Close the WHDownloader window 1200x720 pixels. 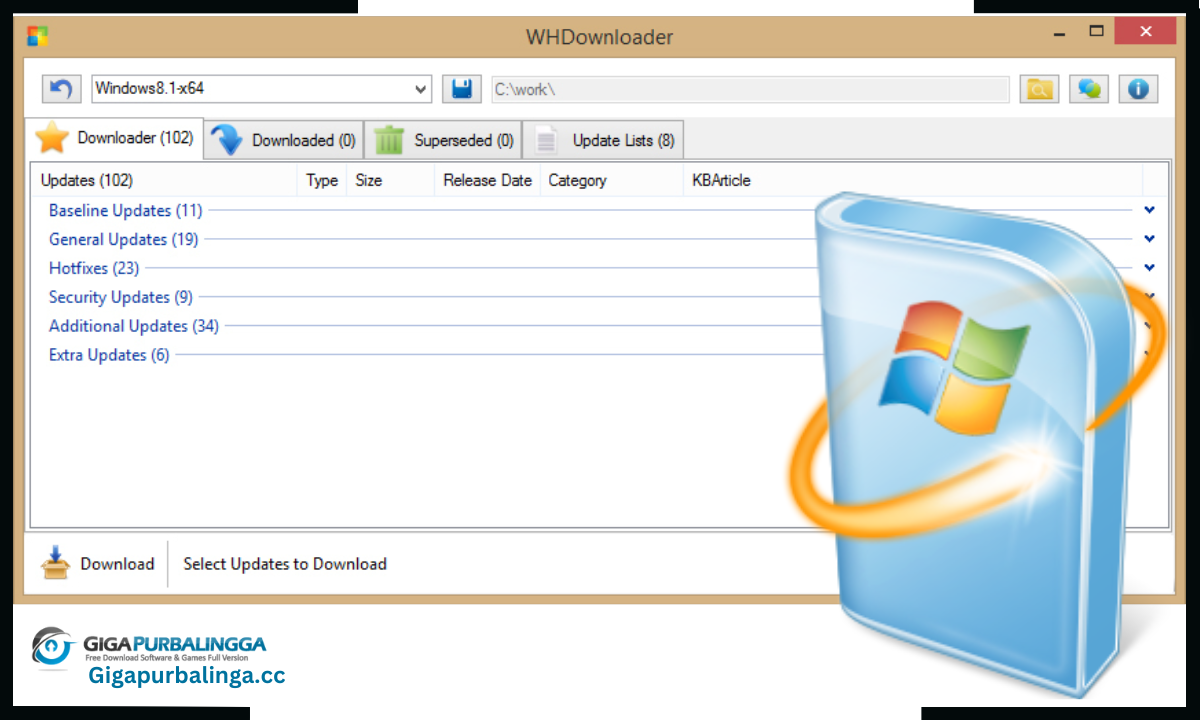pyautogui.click(x=1145, y=32)
